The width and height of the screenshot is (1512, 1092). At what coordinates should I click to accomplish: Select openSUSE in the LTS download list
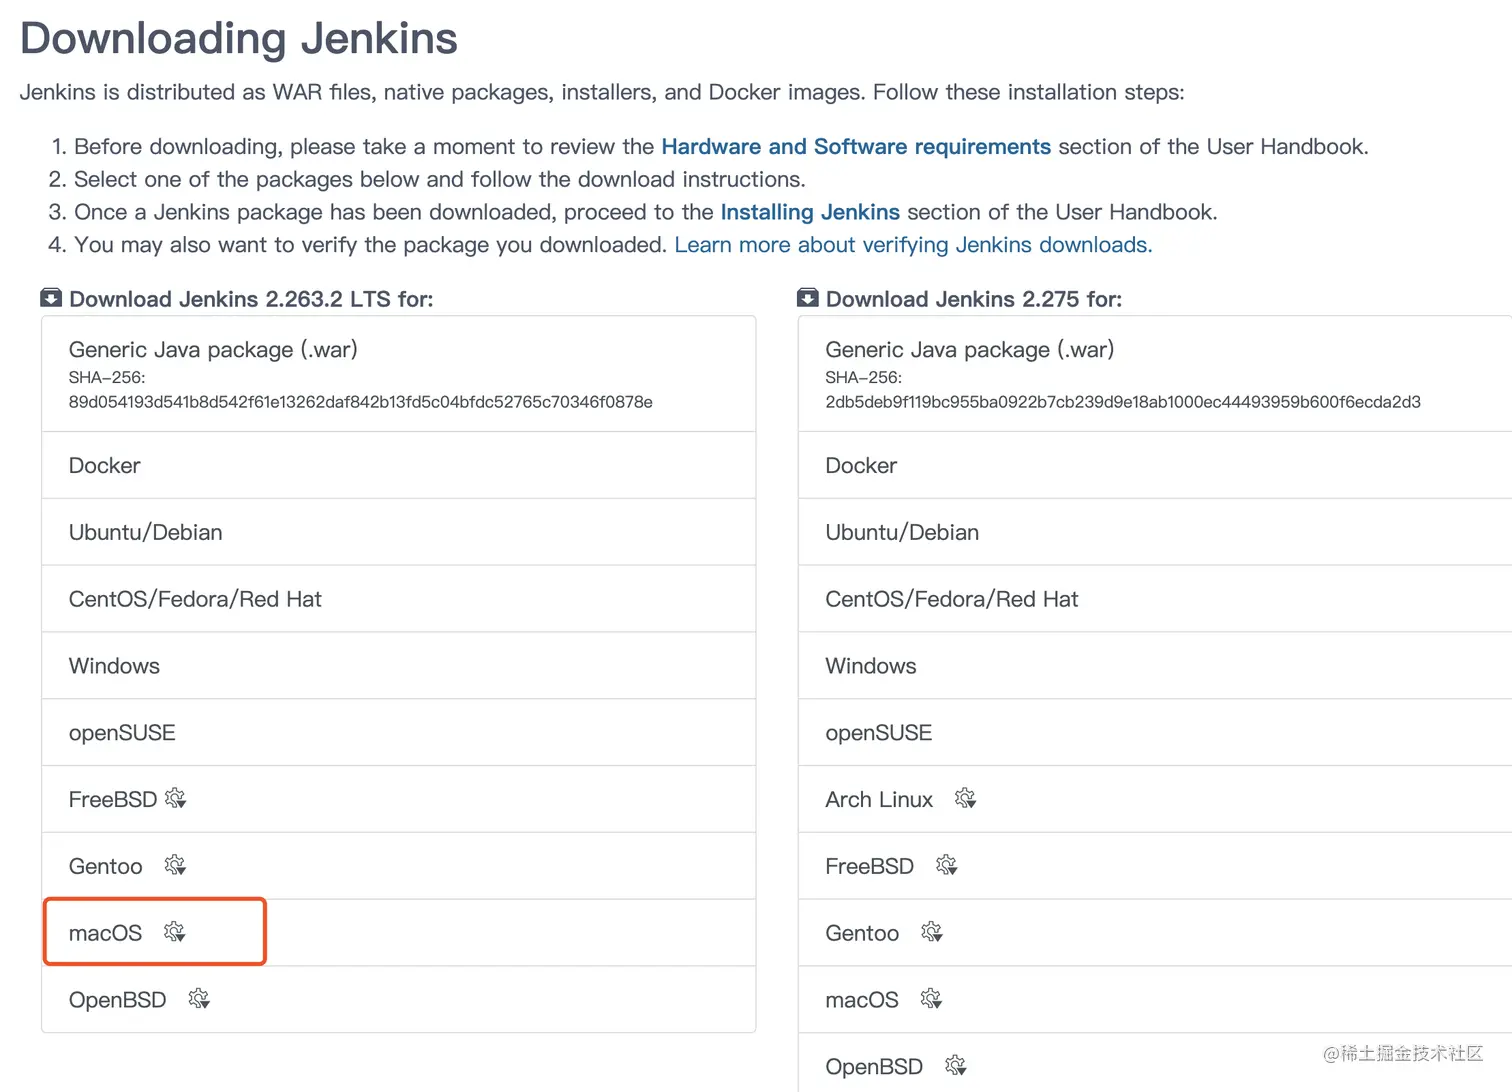399,733
